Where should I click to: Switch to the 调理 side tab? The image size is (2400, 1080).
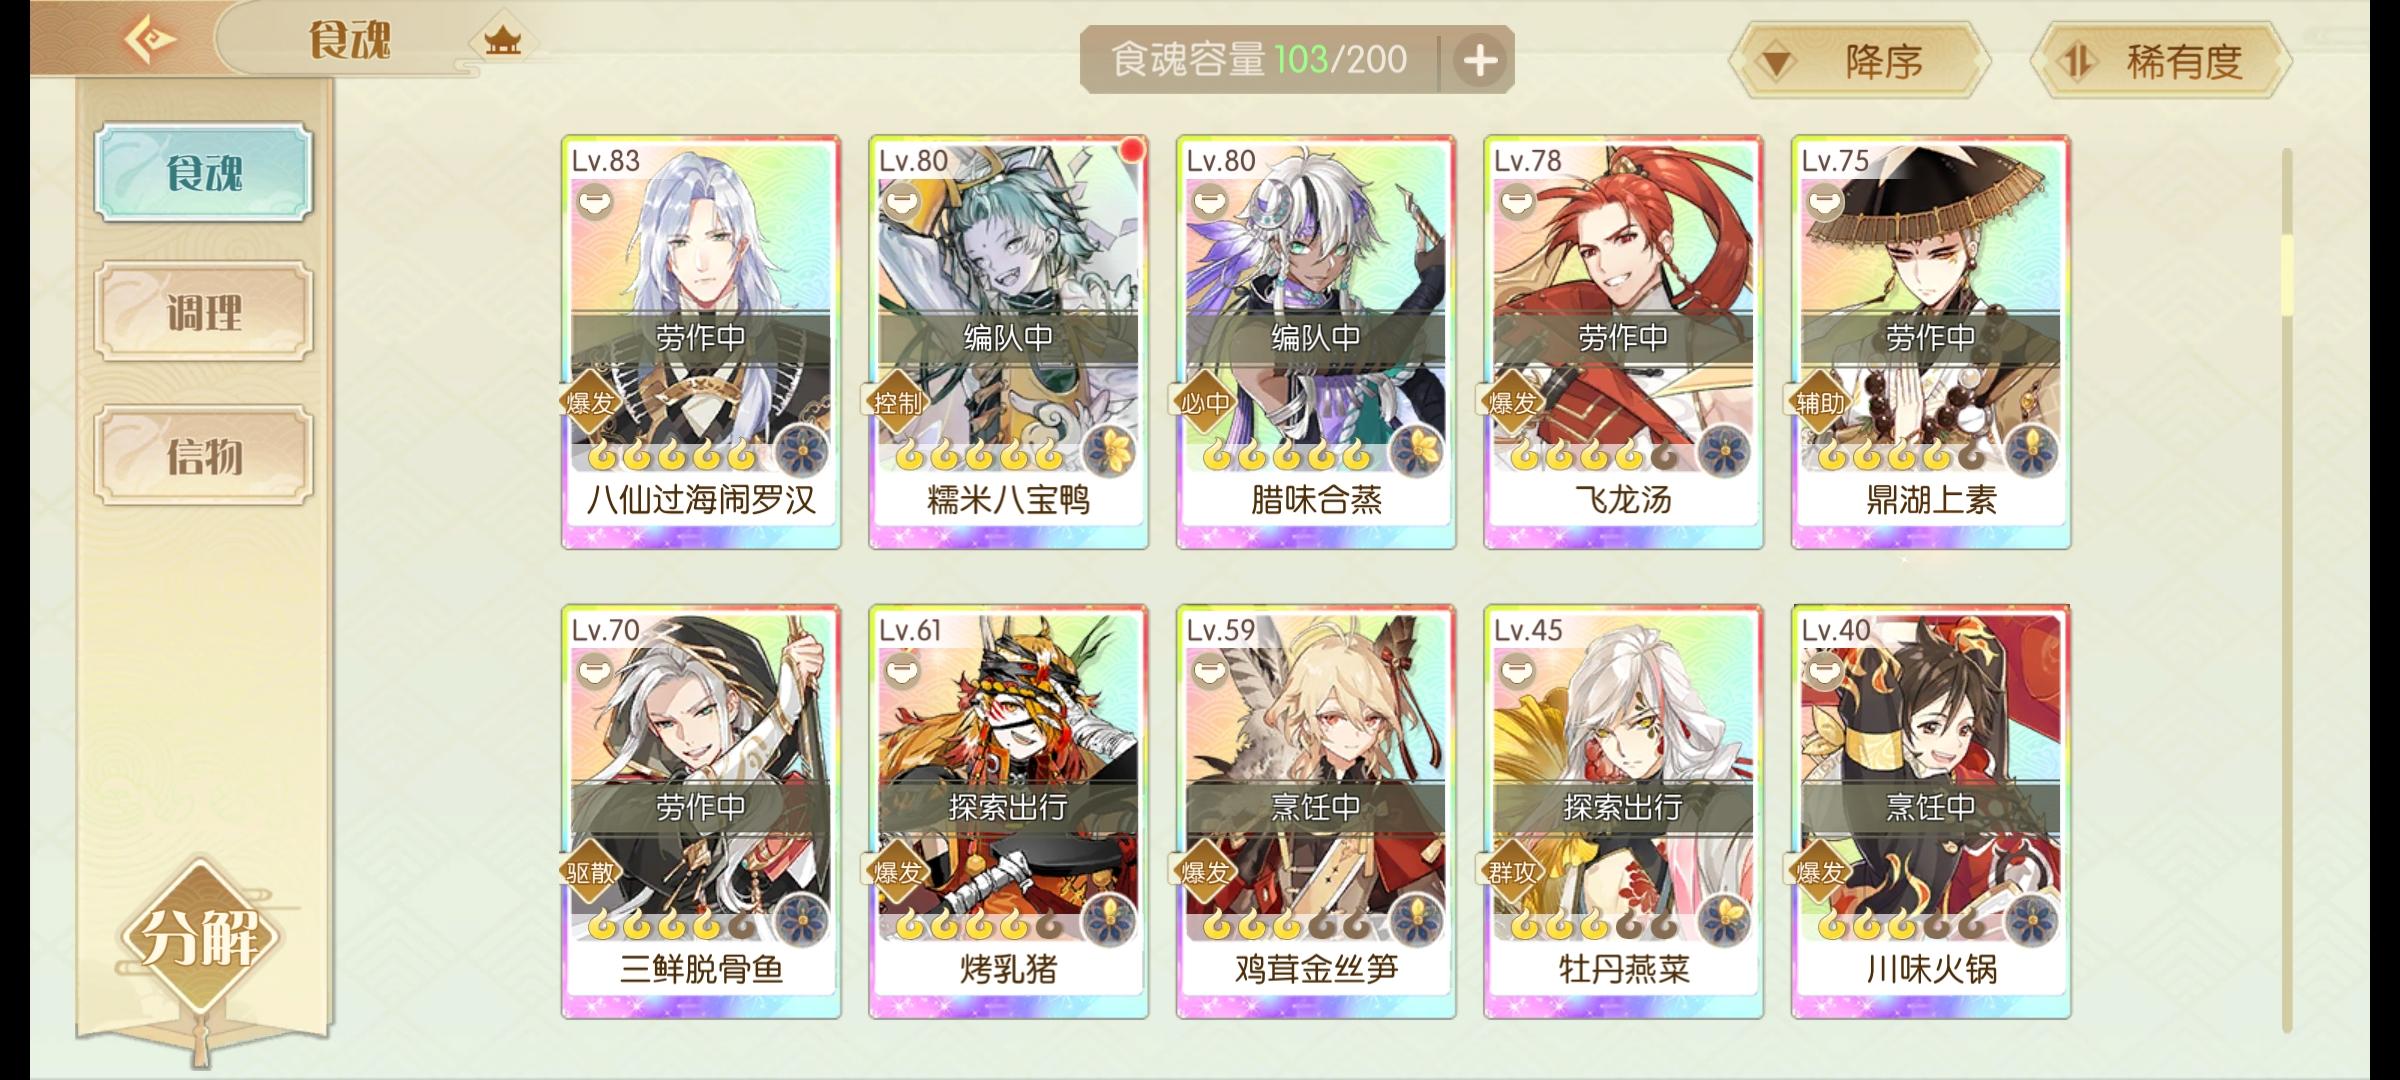204,313
